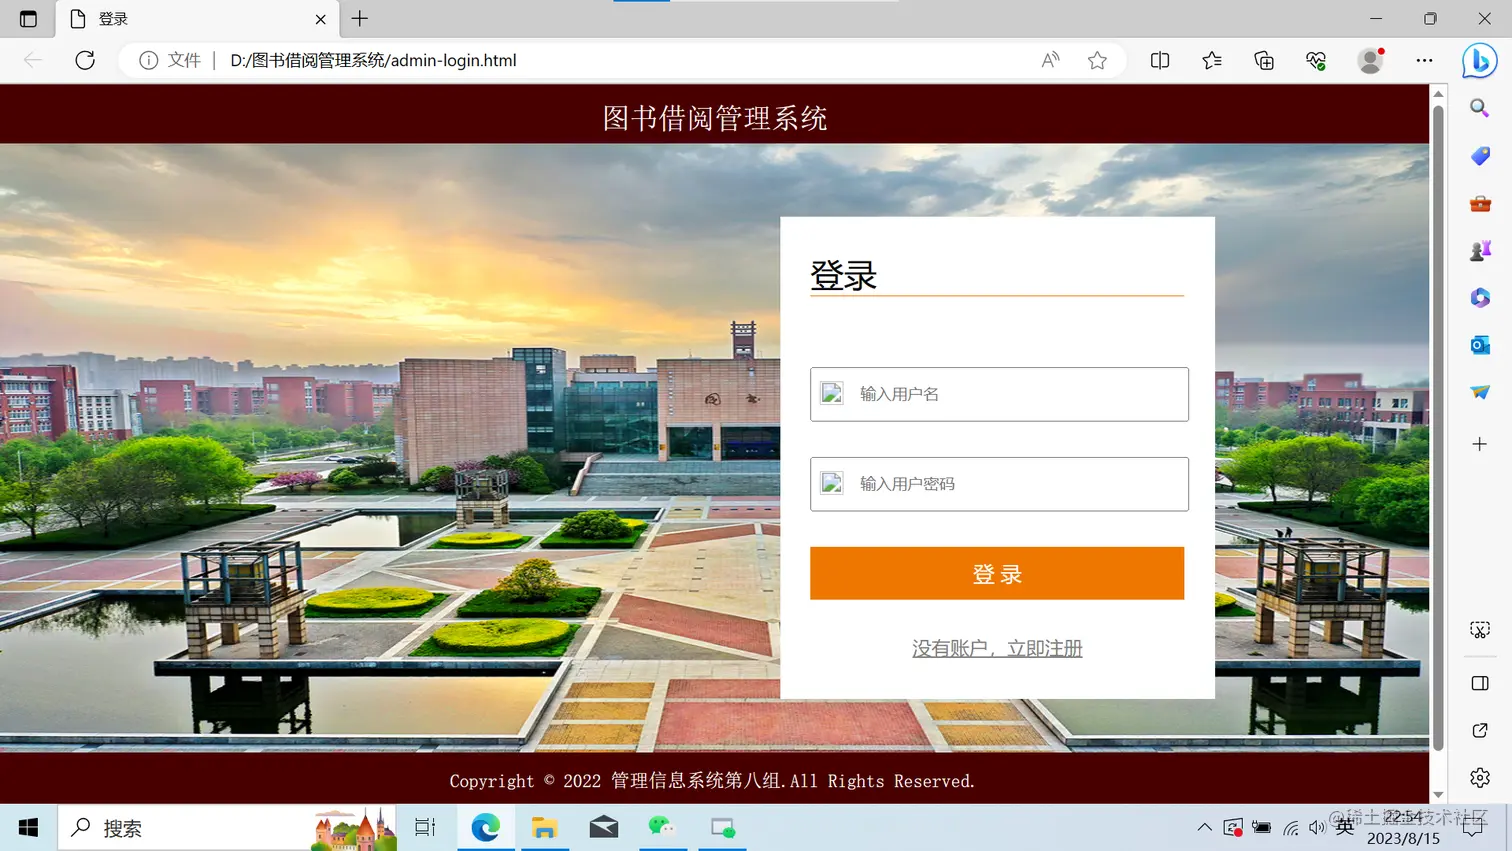Open a new browser tab
The image size is (1512, 851).
358,18
